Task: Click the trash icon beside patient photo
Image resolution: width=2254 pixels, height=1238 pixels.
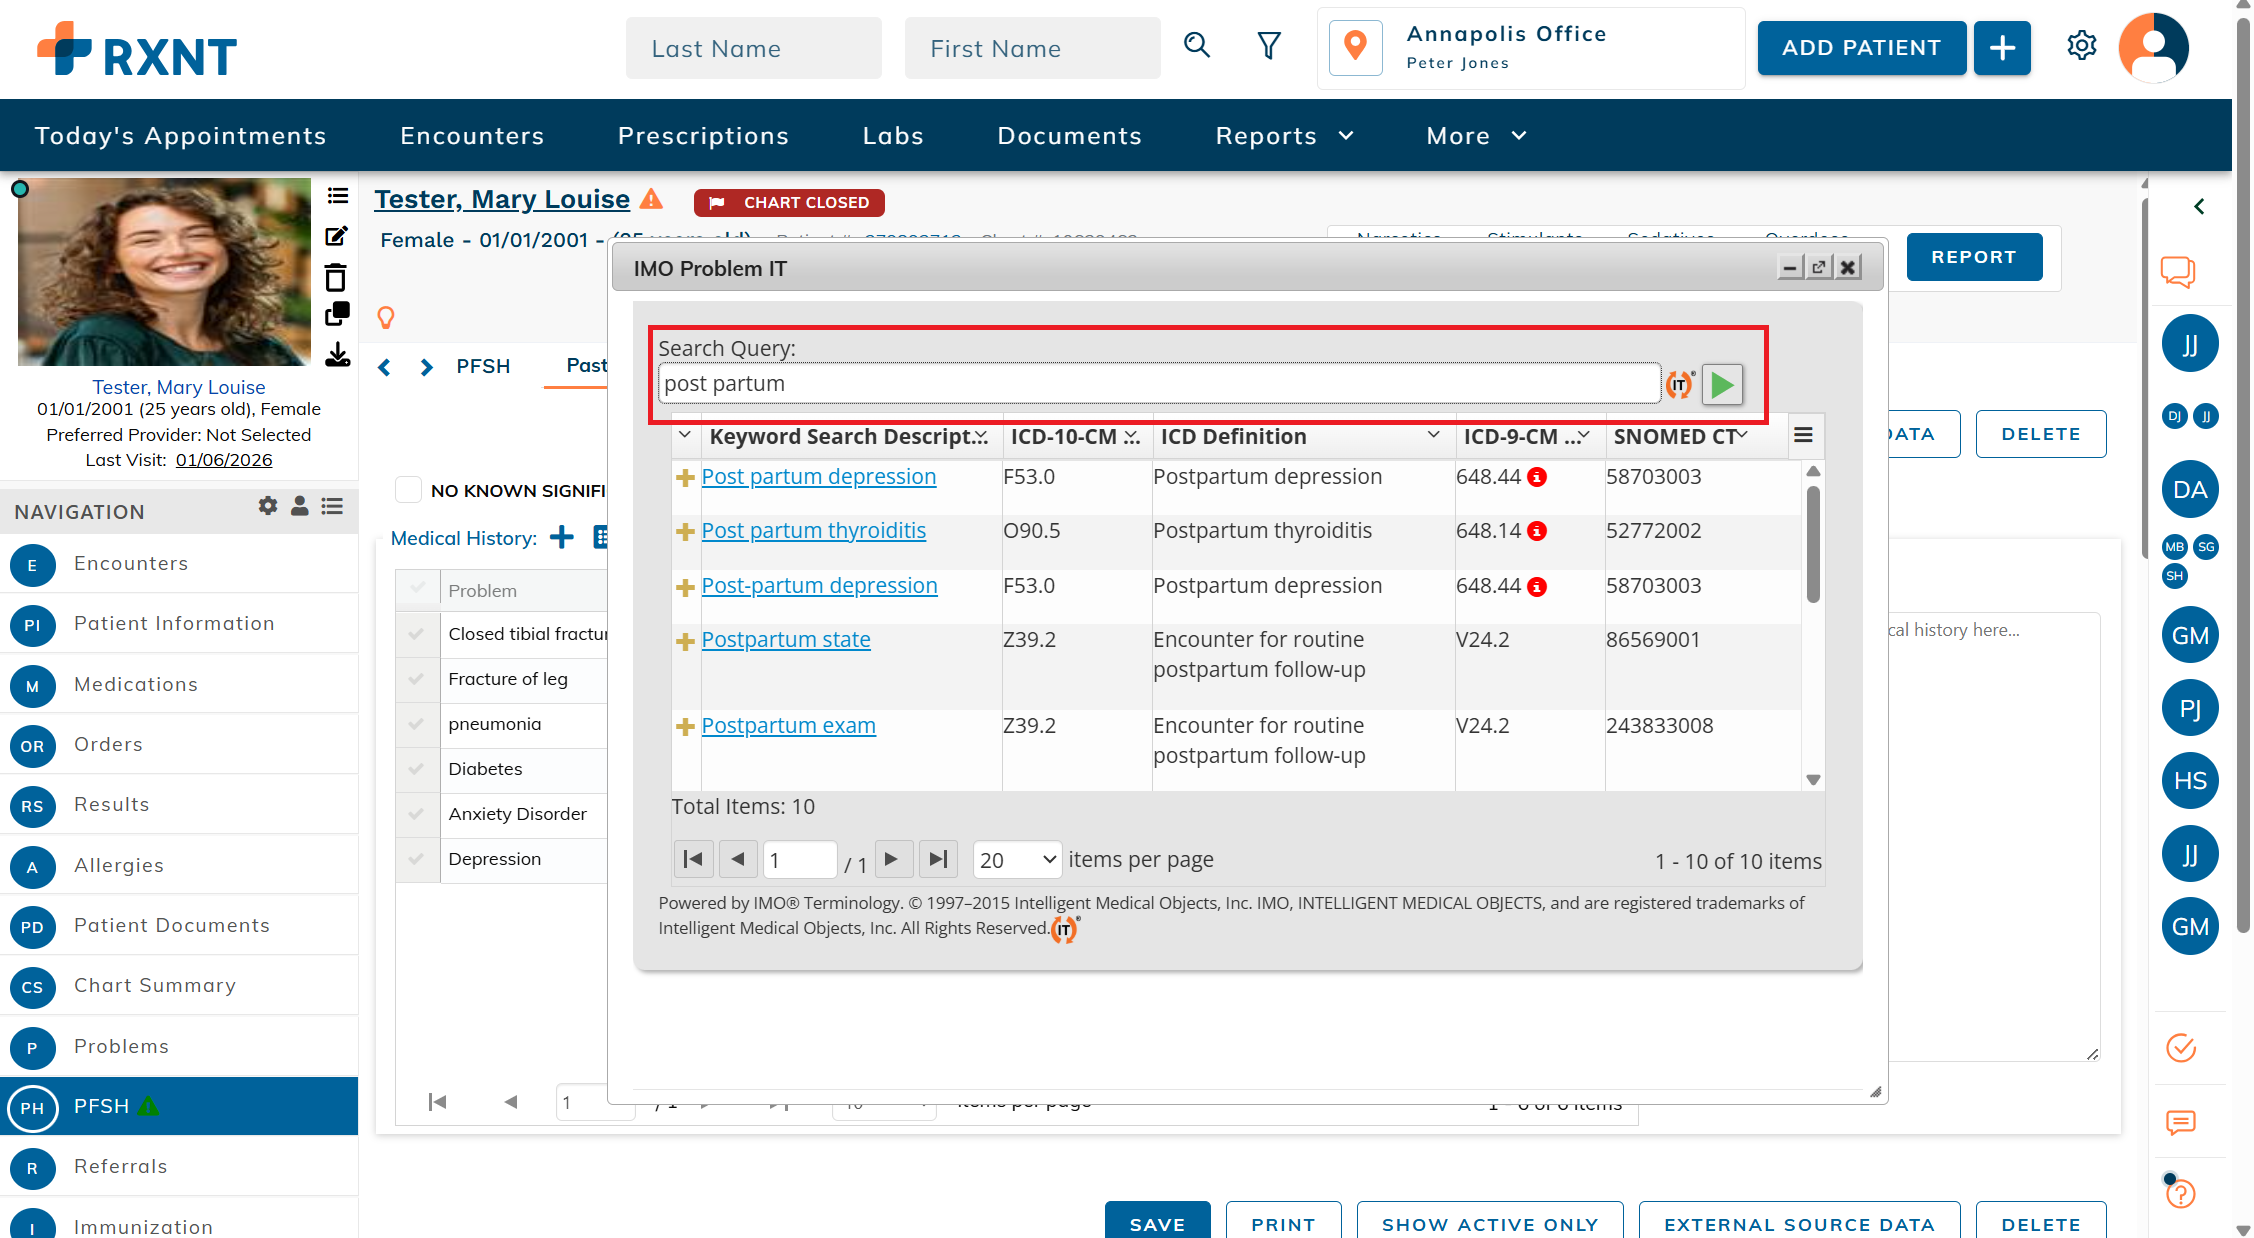Action: click(336, 277)
